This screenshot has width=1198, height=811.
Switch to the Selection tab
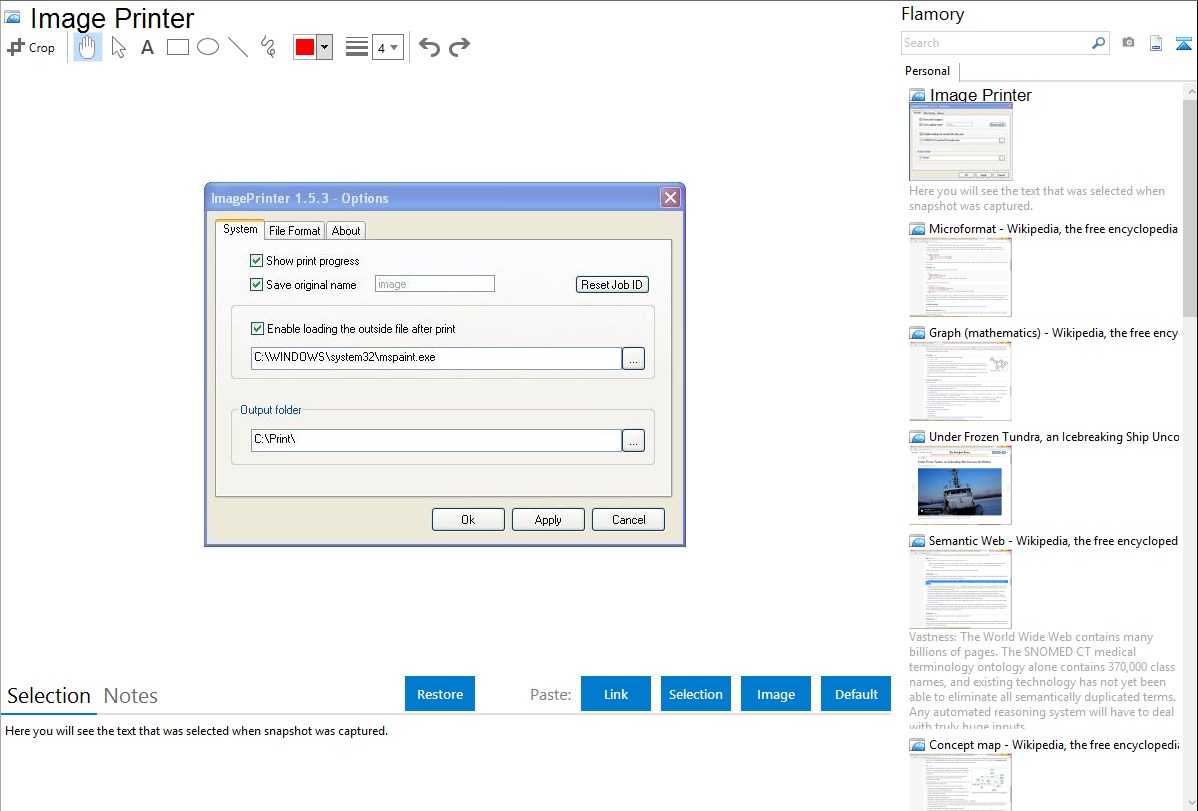click(49, 696)
